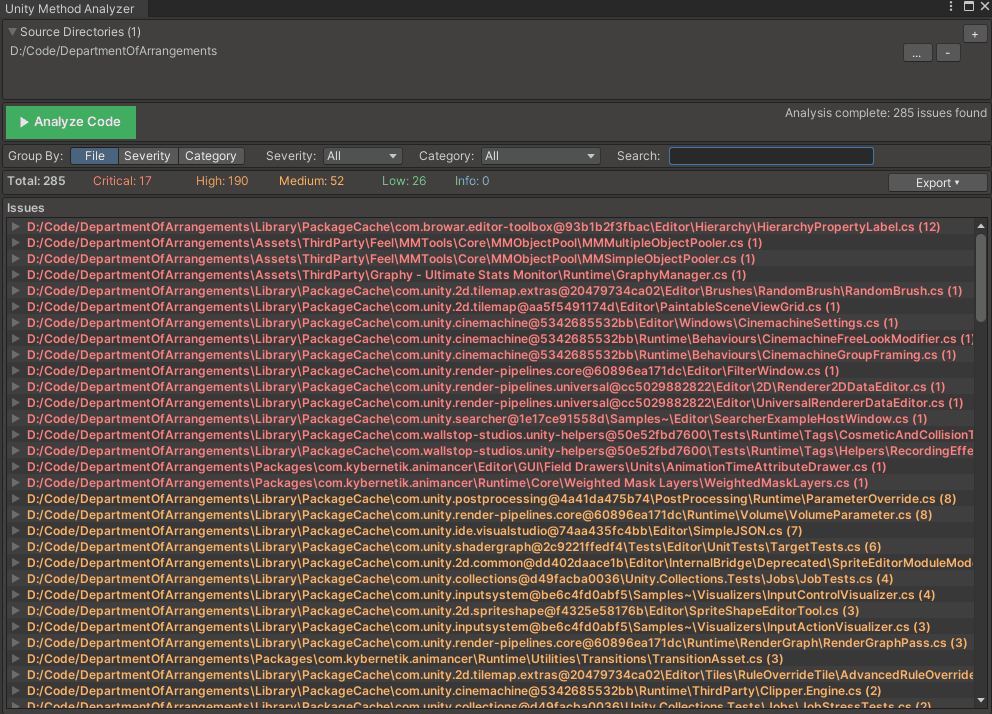The height and width of the screenshot is (714, 992).
Task: Open the window kebab options menu
Action: (x=950, y=7)
